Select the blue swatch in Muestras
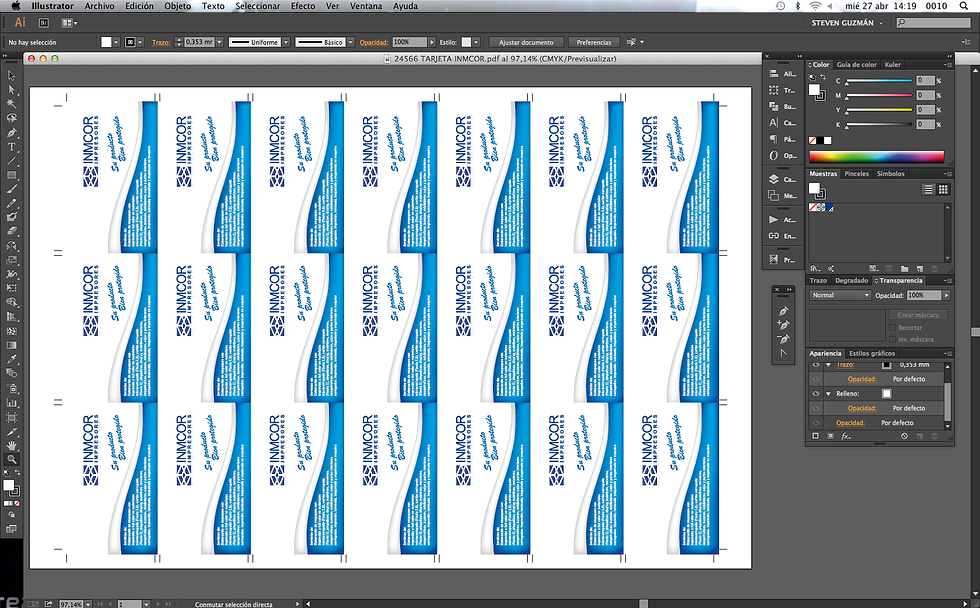Image resolution: width=980 pixels, height=608 pixels. click(829, 207)
